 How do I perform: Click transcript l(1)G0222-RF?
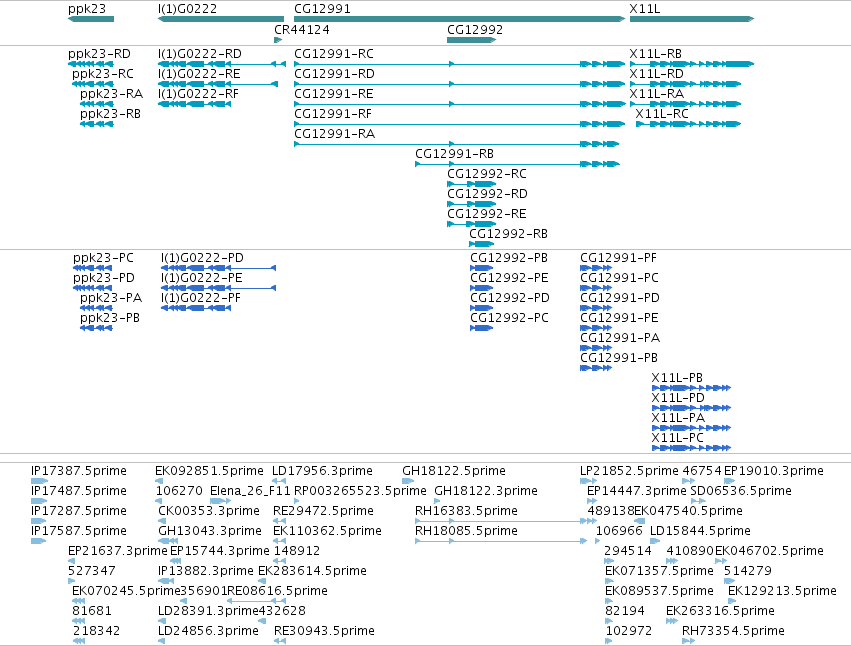pos(198,94)
